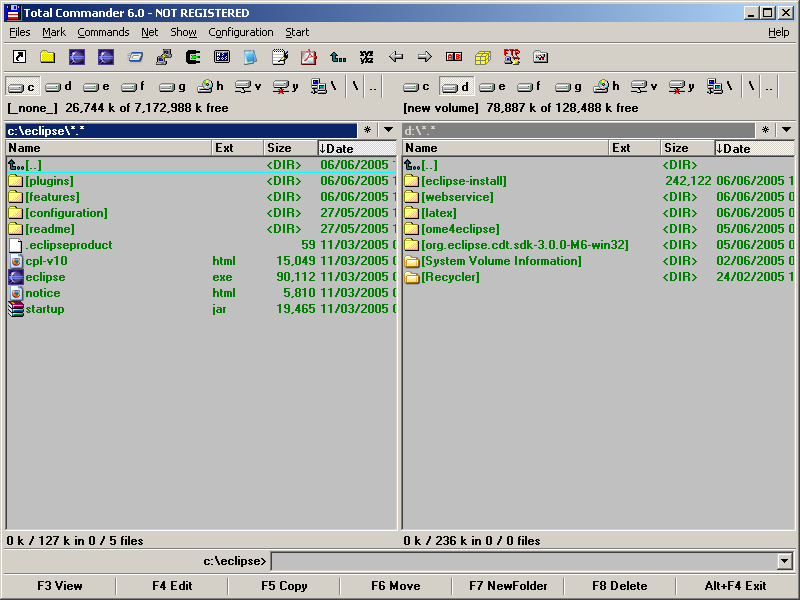Click the yellow folder toolbar icon
Image resolution: width=800 pixels, height=600 pixels.
point(48,57)
